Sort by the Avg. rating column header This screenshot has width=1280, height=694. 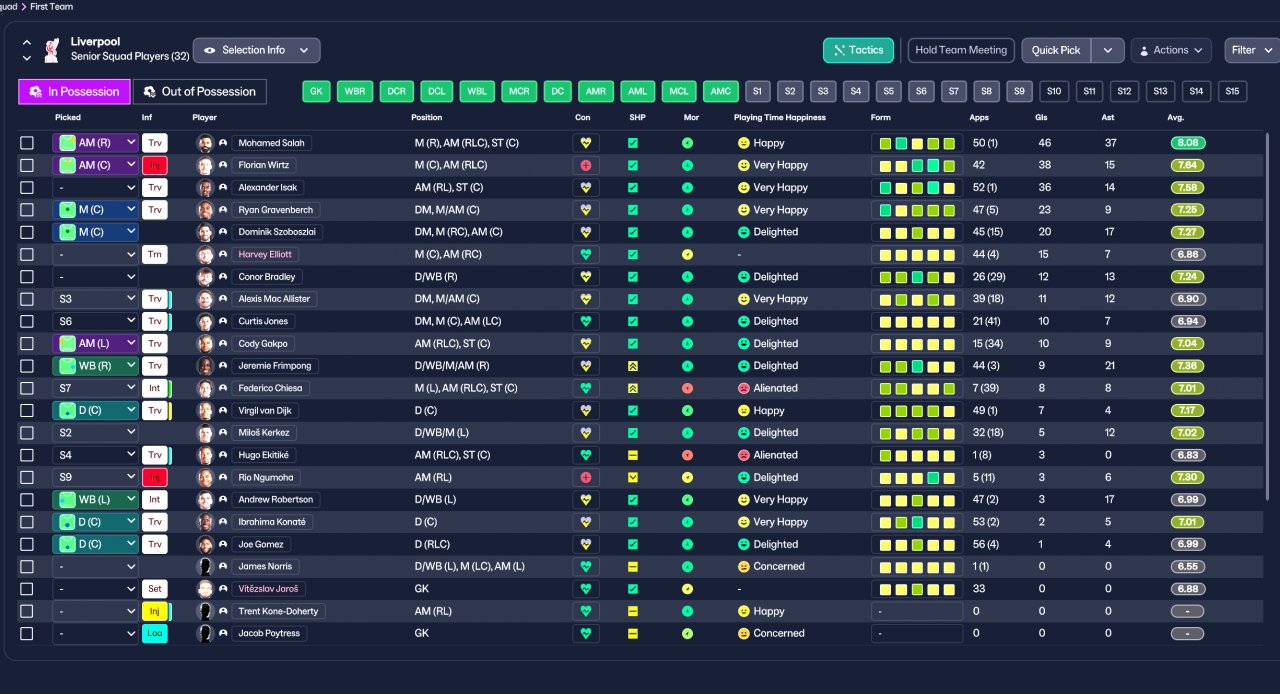pyautogui.click(x=1176, y=117)
